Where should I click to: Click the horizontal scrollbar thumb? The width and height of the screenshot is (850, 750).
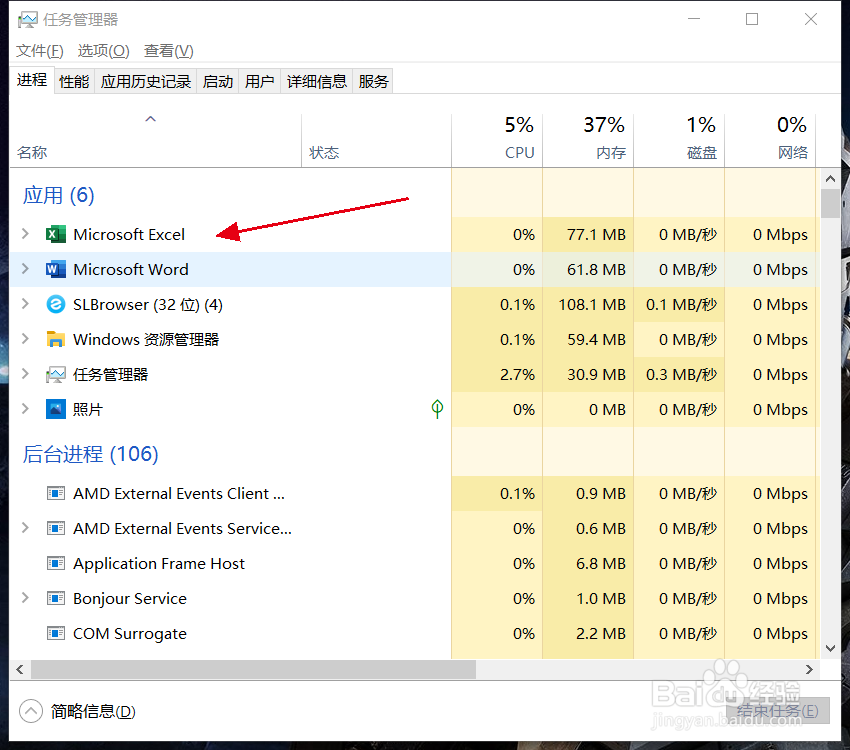coord(253,669)
